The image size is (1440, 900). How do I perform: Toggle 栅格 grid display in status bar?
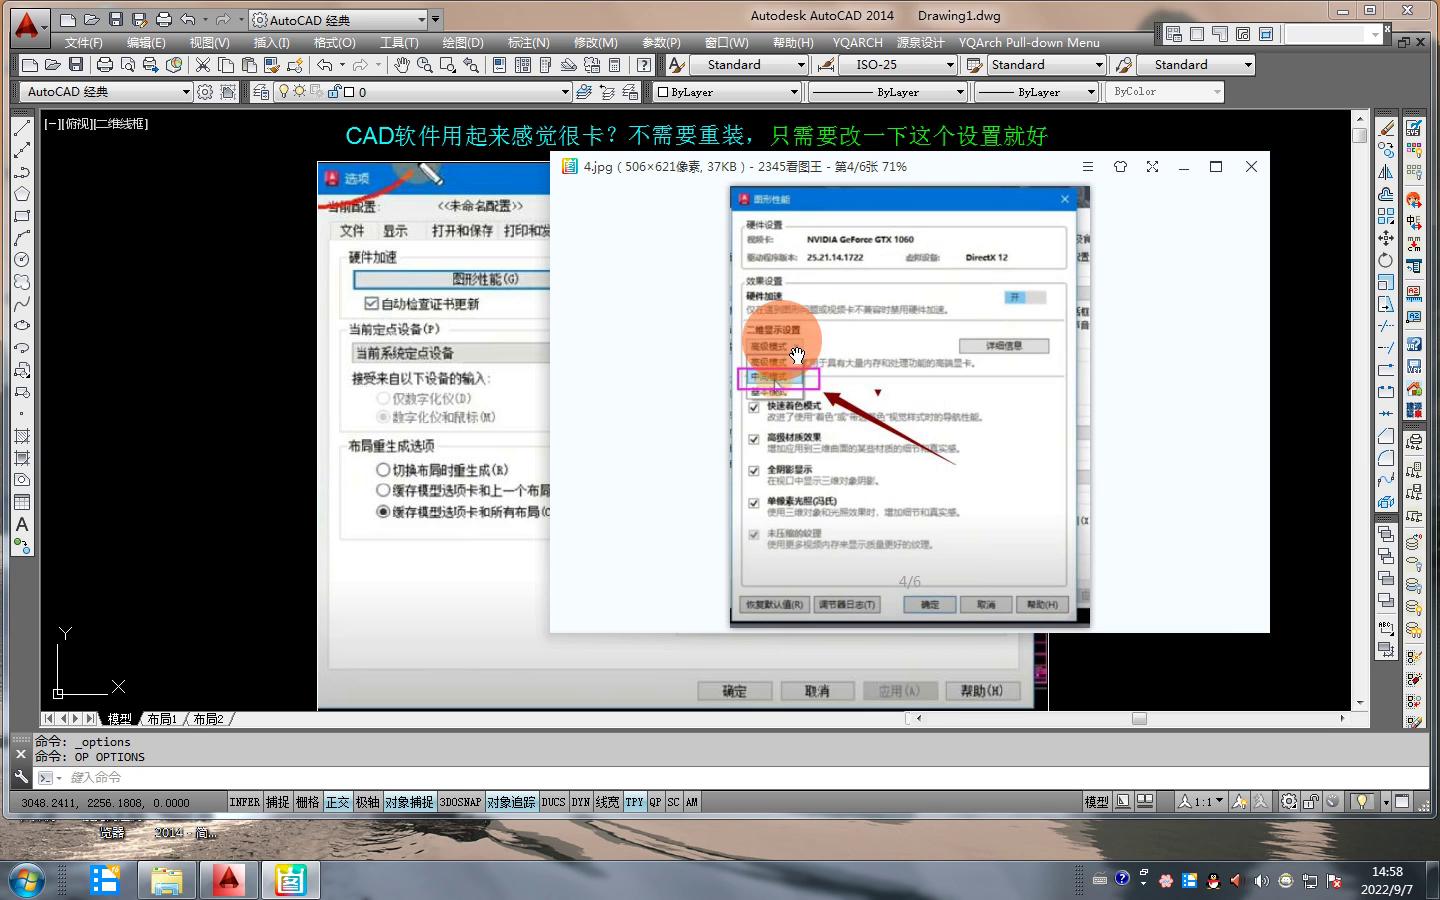[x=307, y=802]
